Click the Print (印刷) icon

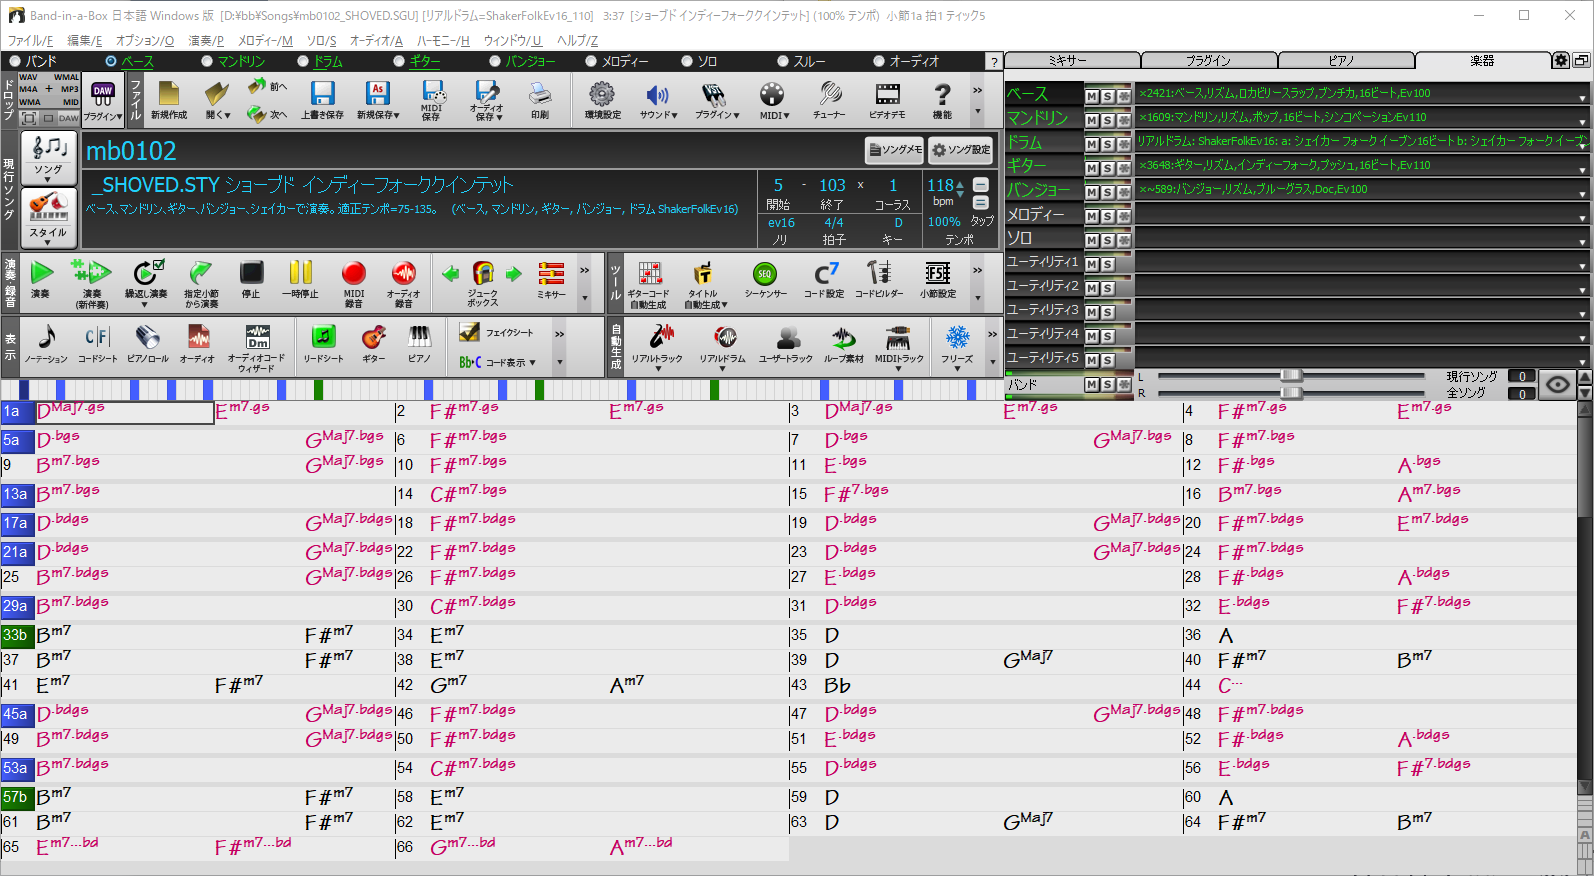point(540,100)
